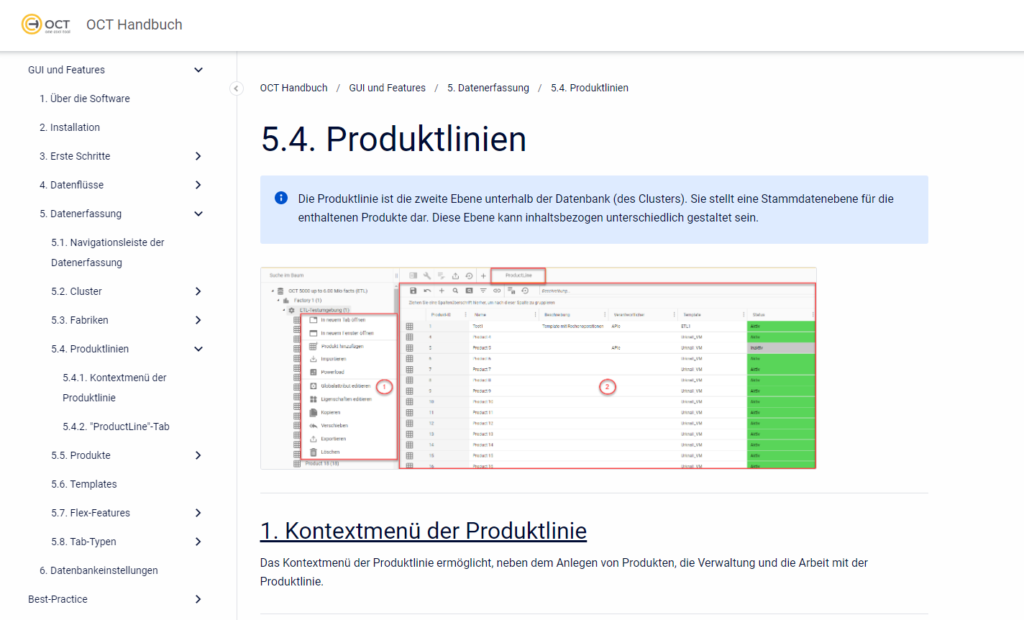The height and width of the screenshot is (620, 1024).
Task: Click OCT Handbuch in the breadcrumb
Action: 293,88
